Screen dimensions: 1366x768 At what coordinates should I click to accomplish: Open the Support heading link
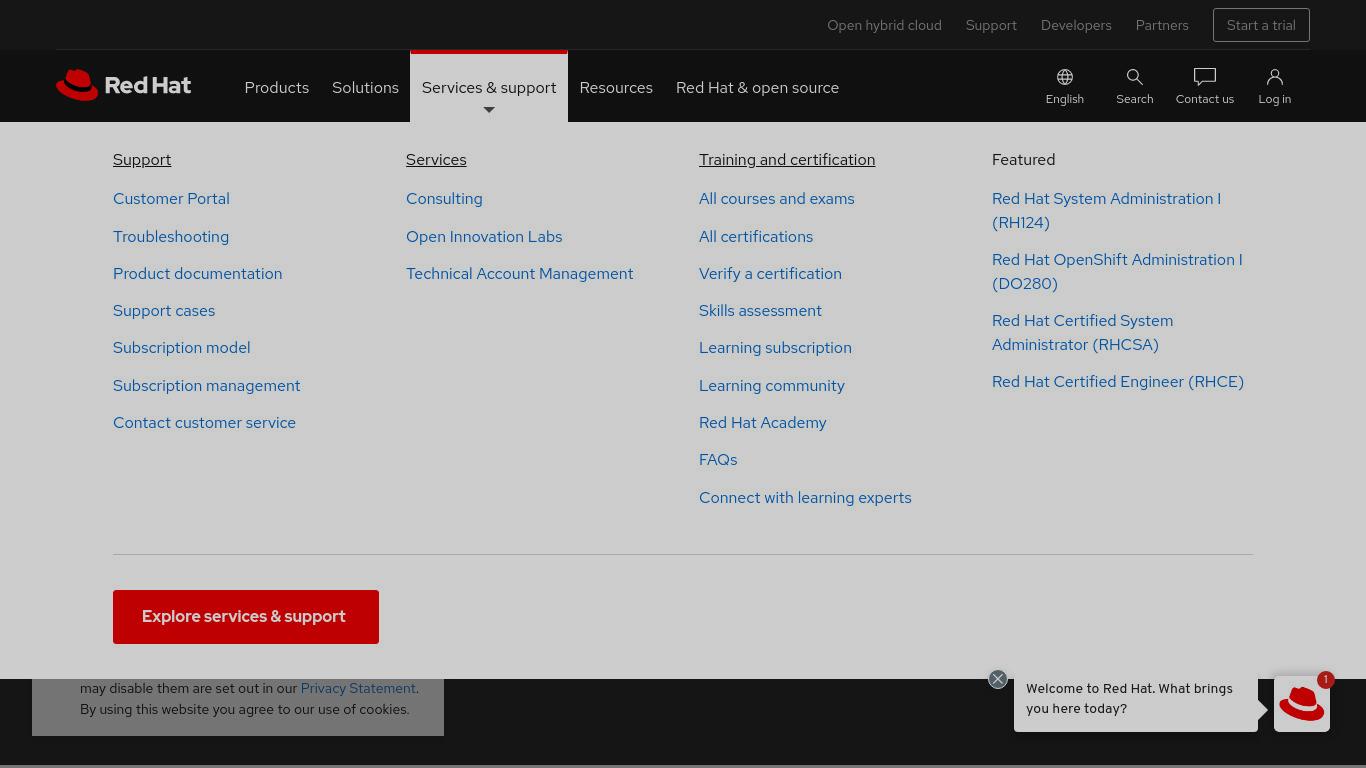point(142,160)
